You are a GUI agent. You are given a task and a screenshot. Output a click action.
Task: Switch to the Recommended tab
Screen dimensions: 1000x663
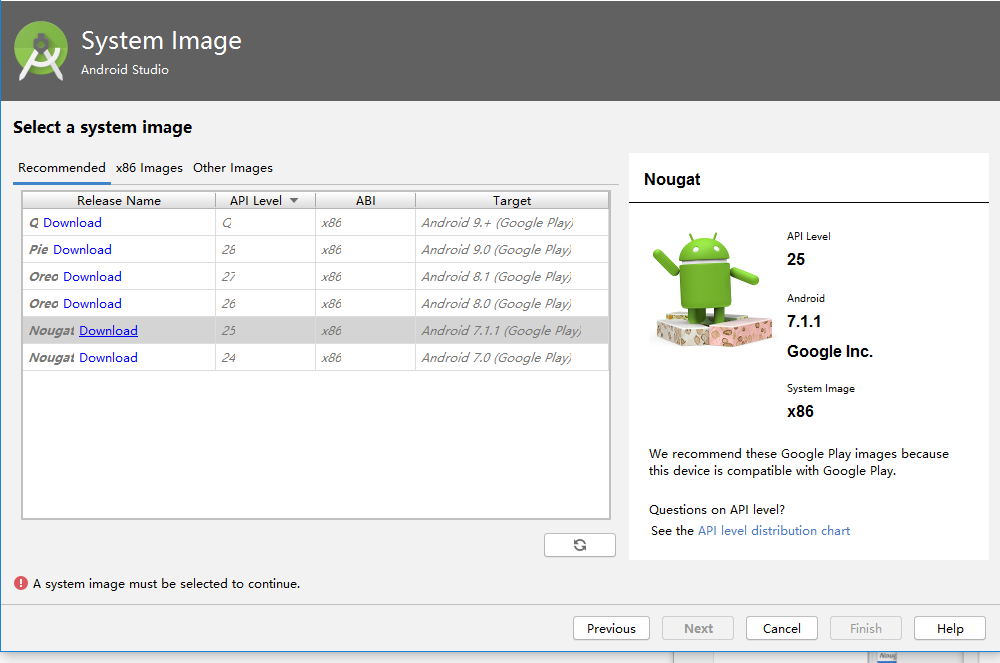pos(62,168)
